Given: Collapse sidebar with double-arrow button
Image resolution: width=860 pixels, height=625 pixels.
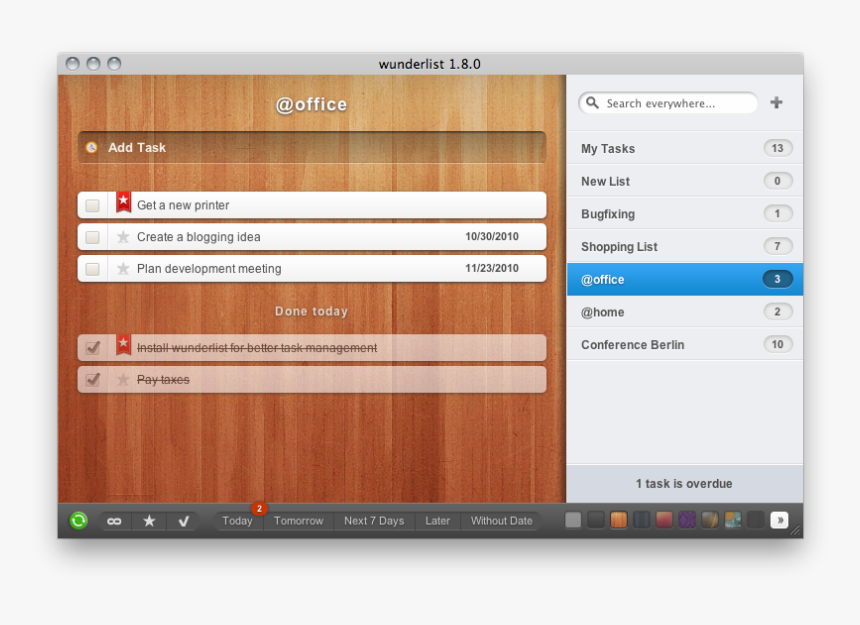Looking at the screenshot, I should [x=779, y=520].
